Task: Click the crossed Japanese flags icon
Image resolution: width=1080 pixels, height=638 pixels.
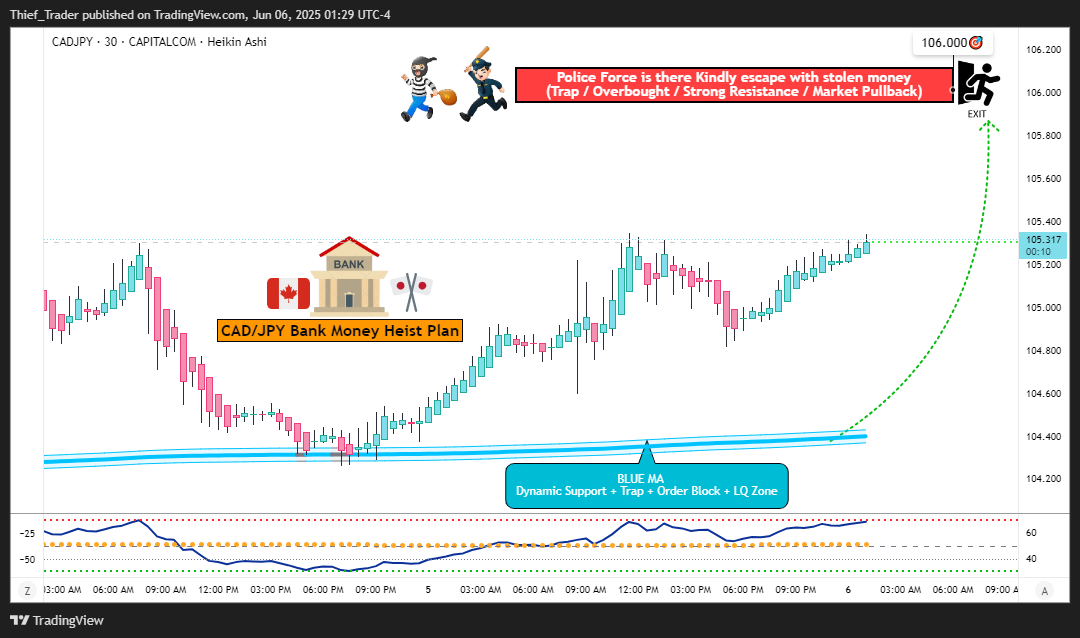Action: pyautogui.click(x=411, y=291)
